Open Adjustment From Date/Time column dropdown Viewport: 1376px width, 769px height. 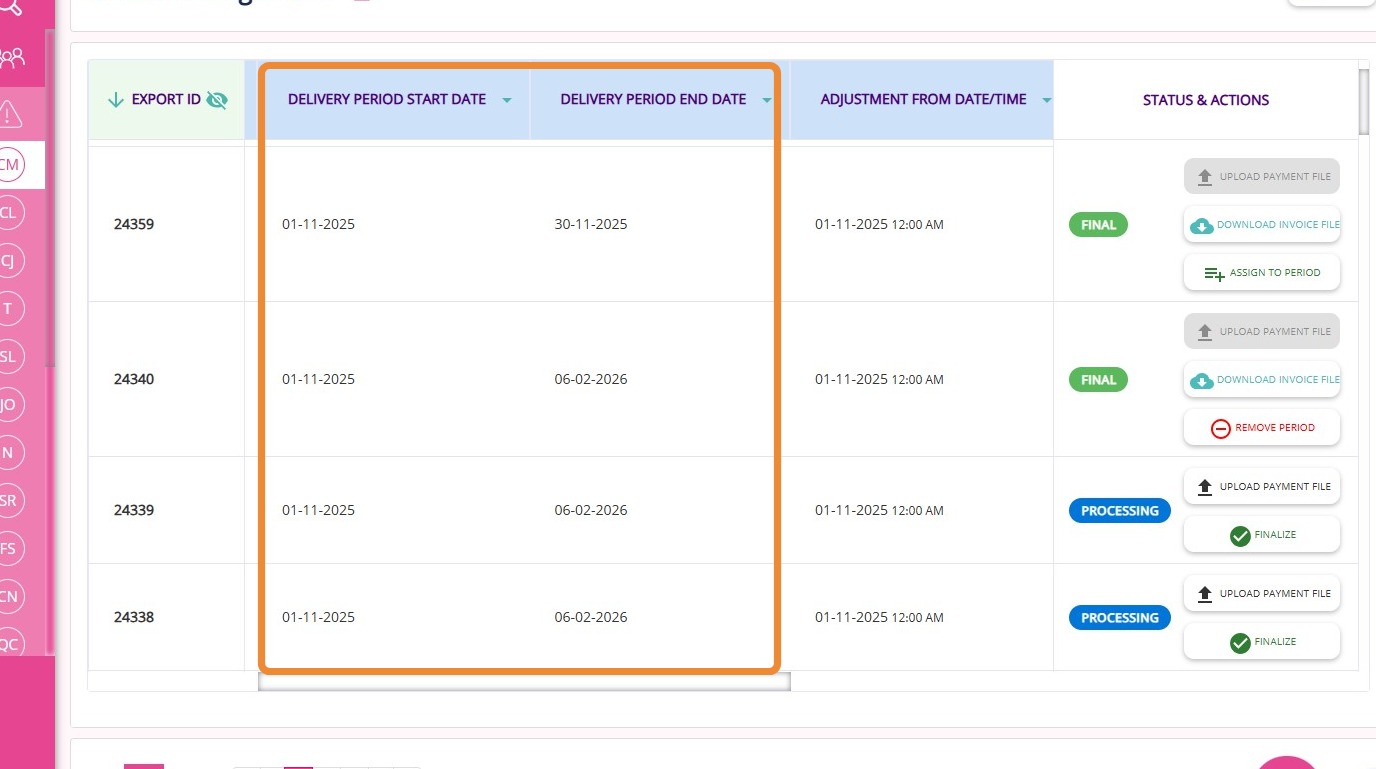pos(1047,100)
